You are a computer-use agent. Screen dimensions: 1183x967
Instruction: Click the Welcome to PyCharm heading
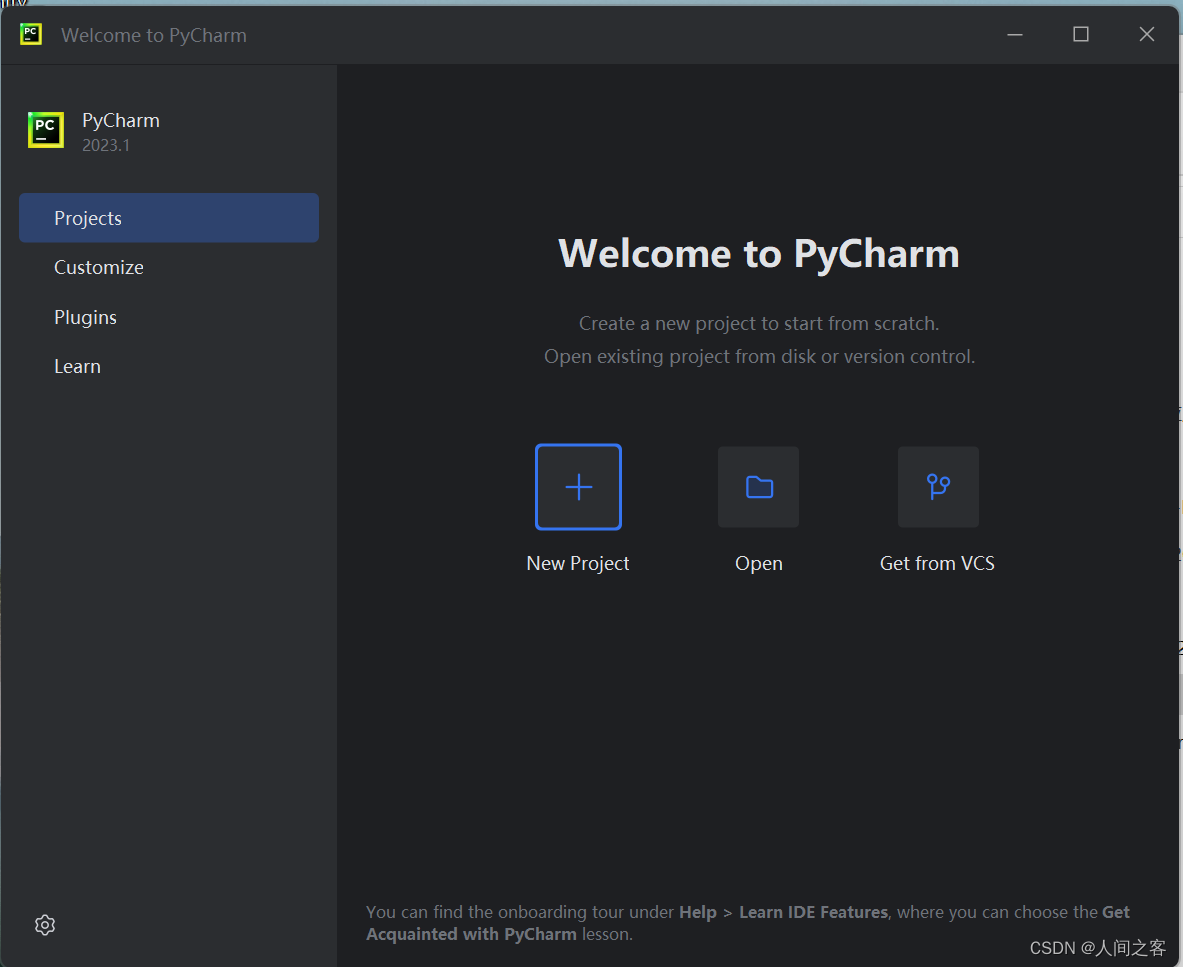(759, 253)
